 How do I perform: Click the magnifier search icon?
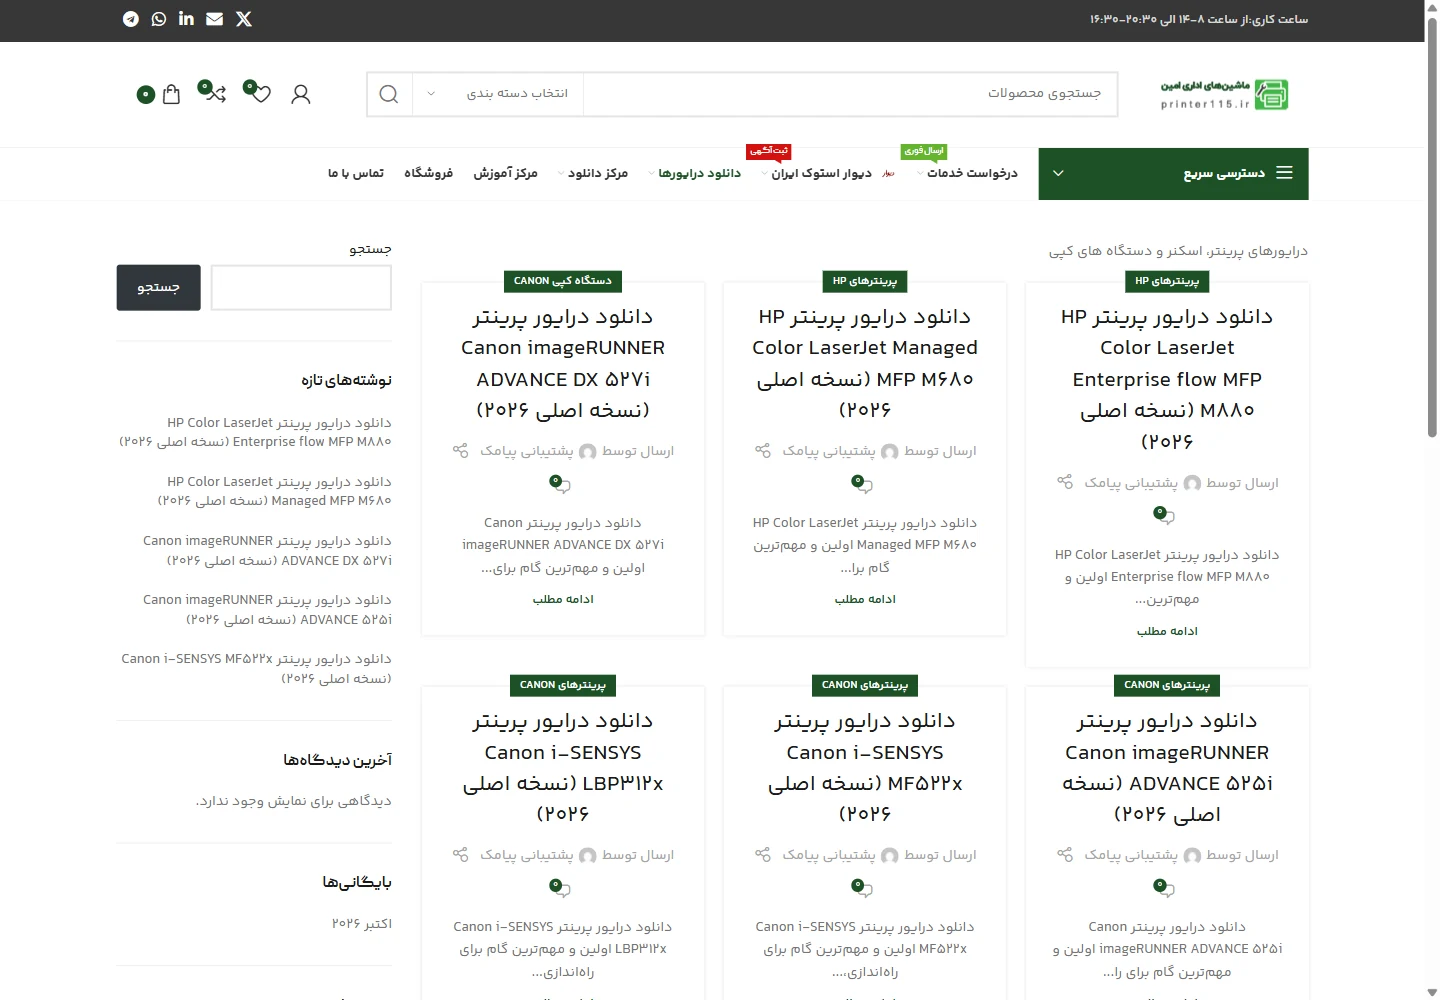click(x=389, y=94)
